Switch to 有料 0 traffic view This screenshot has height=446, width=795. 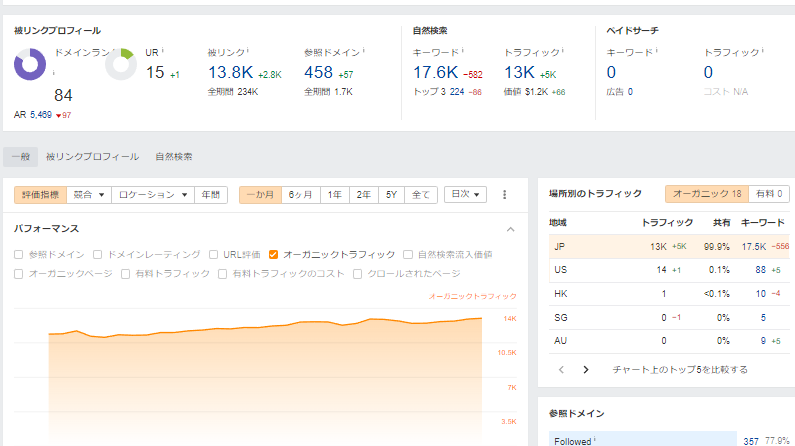pos(769,194)
